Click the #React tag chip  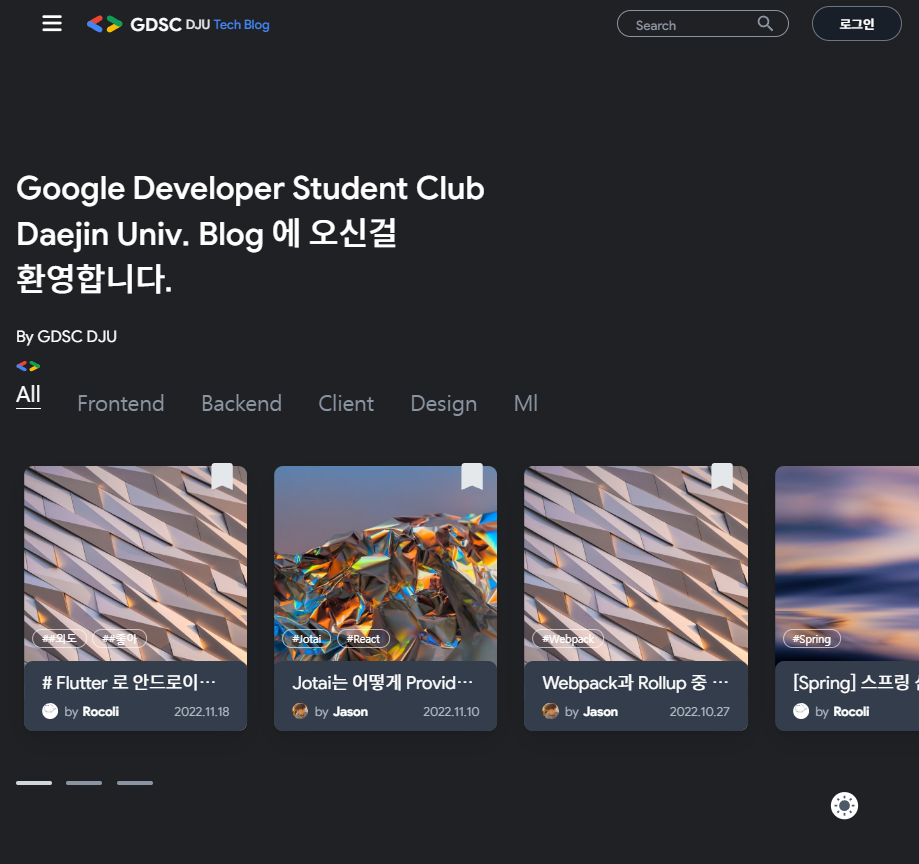[x=363, y=639]
